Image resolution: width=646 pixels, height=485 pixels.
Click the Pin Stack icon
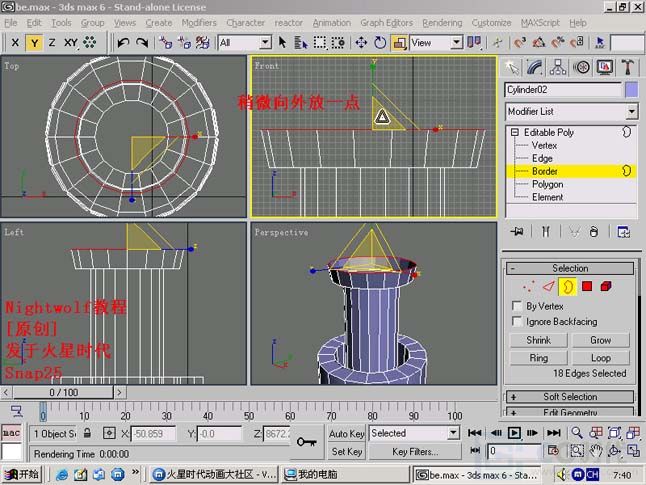[517, 232]
